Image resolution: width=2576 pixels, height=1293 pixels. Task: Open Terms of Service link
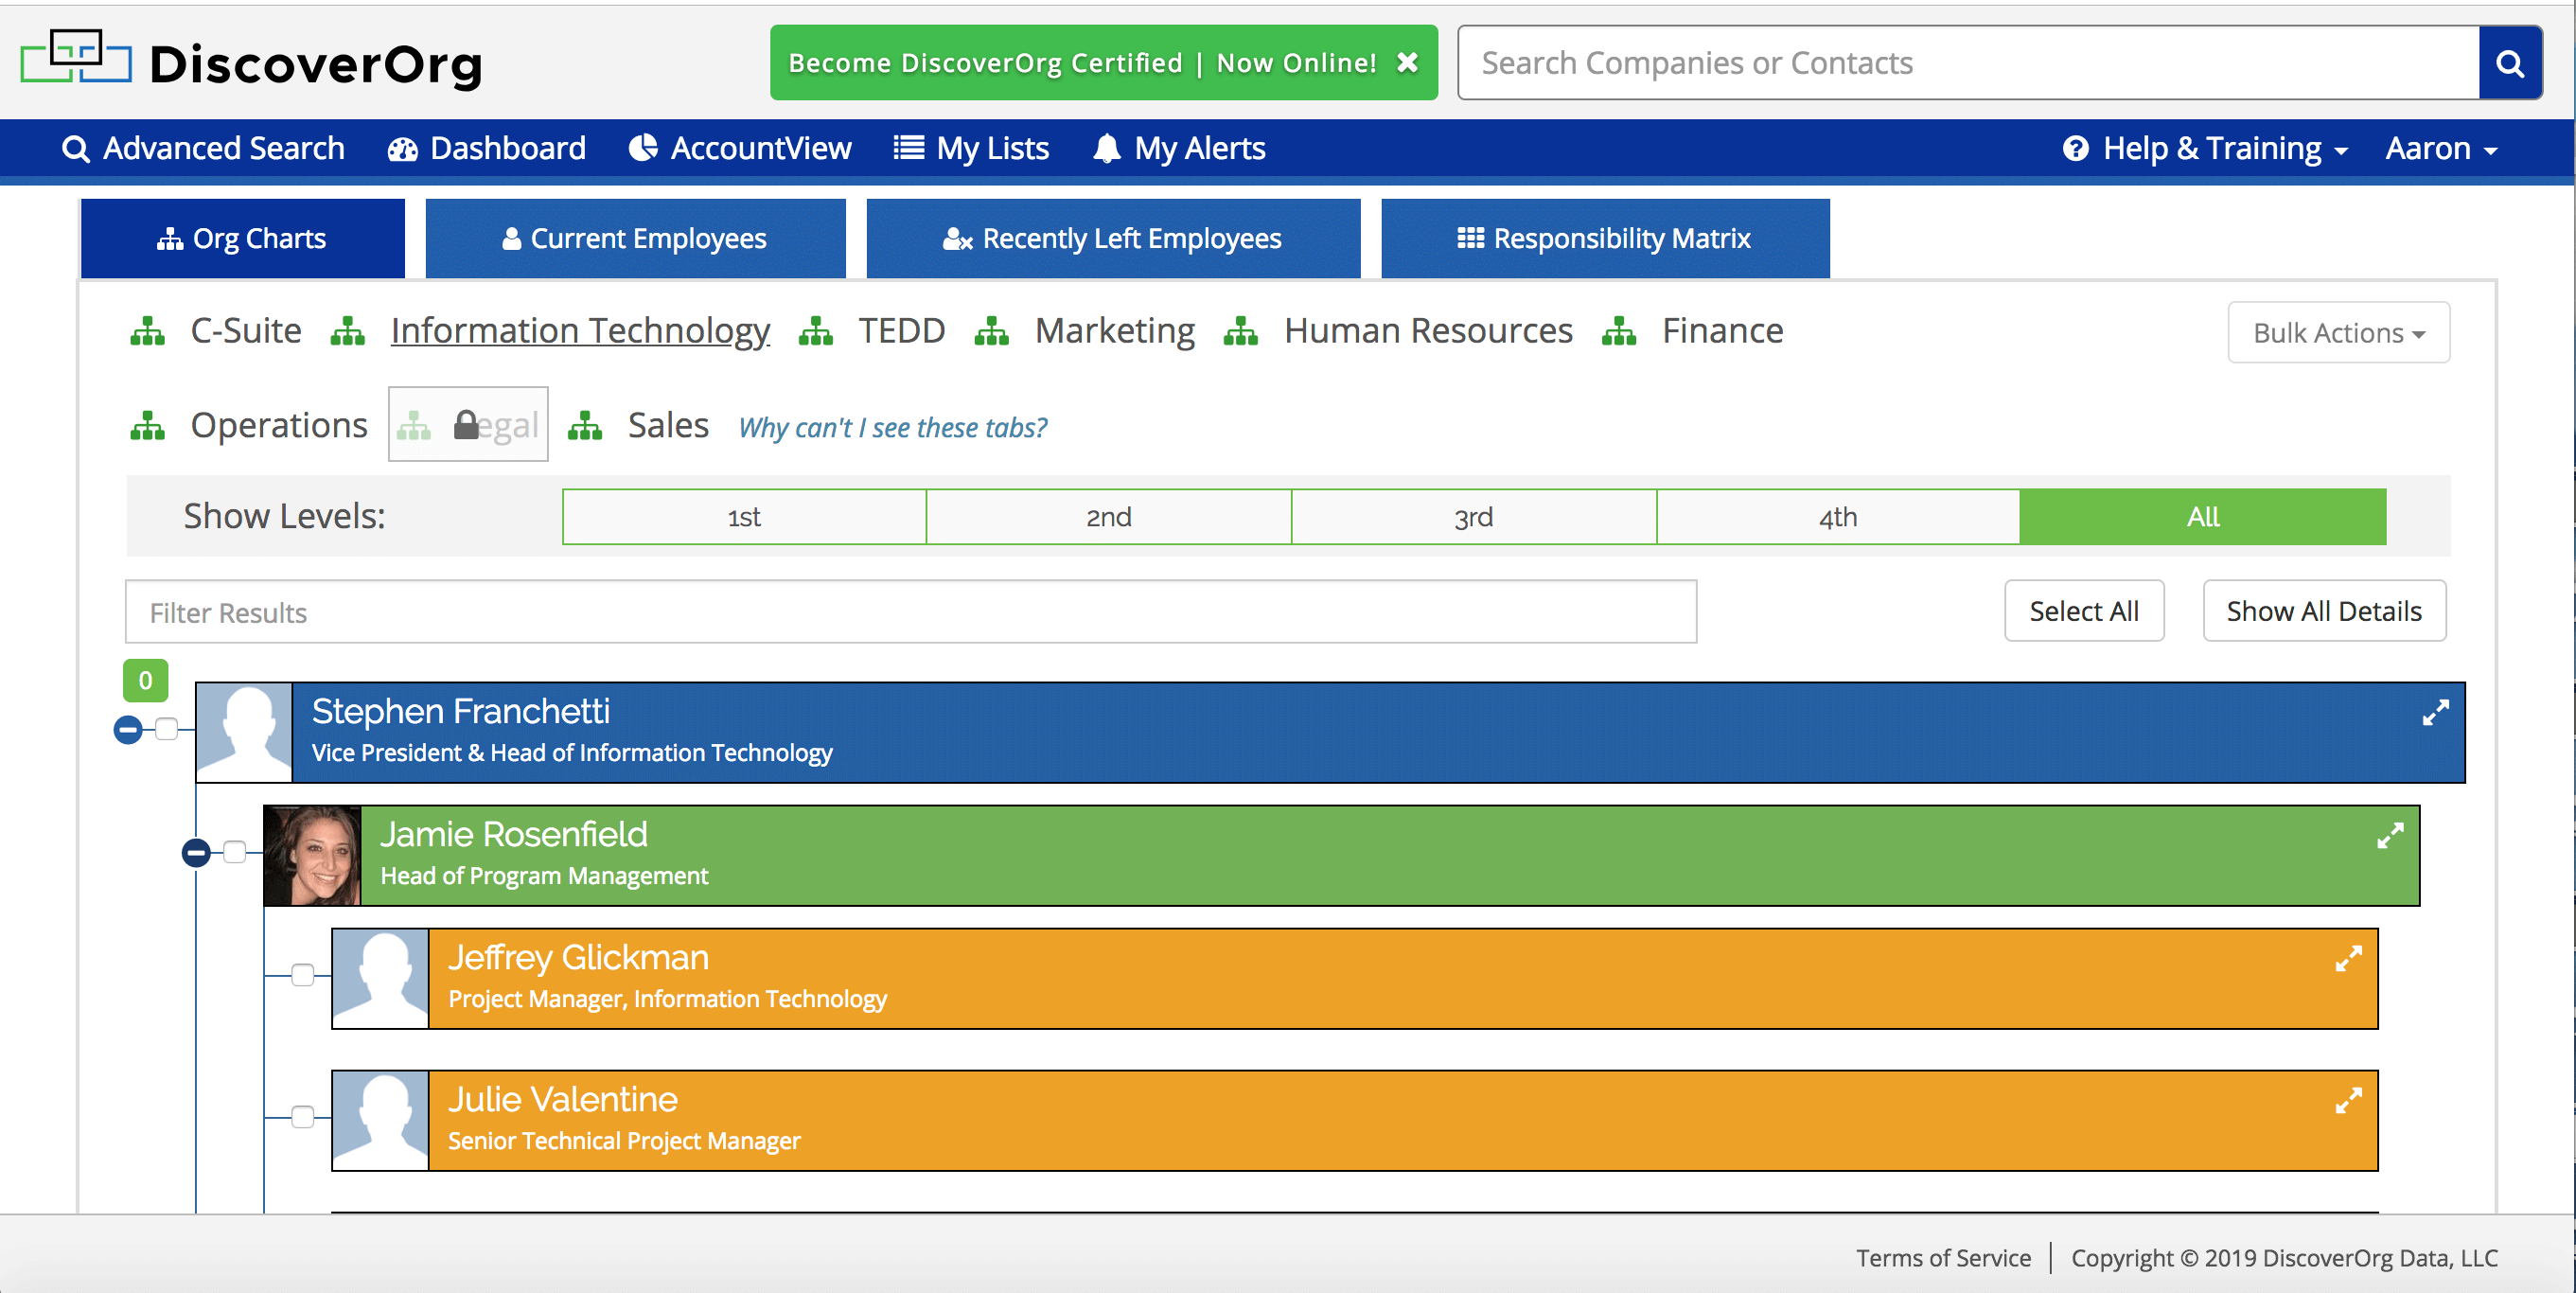tap(1943, 1258)
